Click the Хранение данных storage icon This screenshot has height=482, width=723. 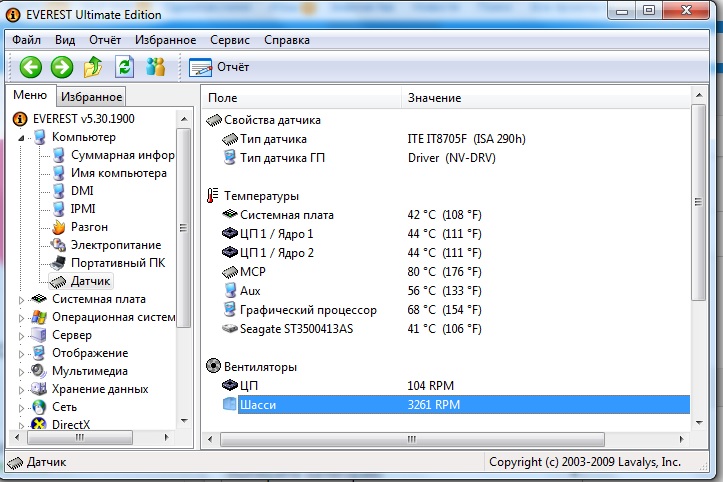pos(39,389)
